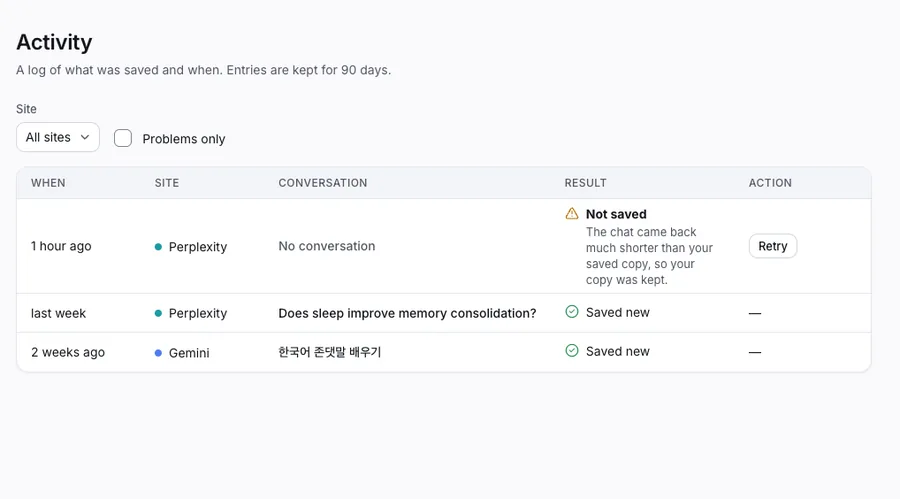Click the Not saved warning triangle icon
Image resolution: width=900 pixels, height=499 pixels.
(572, 214)
